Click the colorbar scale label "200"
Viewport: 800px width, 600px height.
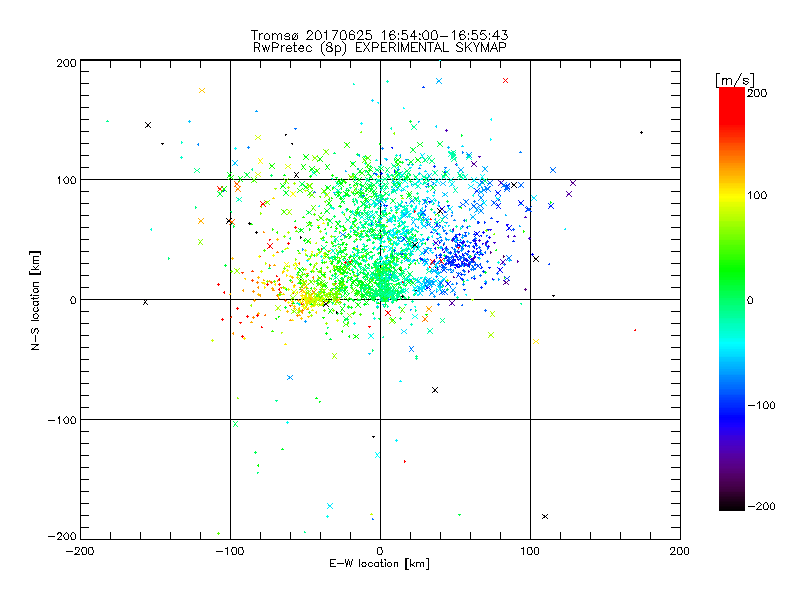(x=757, y=93)
